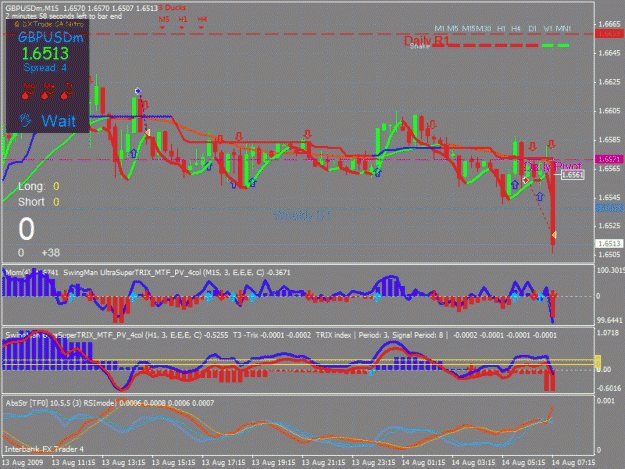
Task: Click the down arrow under 3 Ducks M5
Action: [162, 28]
